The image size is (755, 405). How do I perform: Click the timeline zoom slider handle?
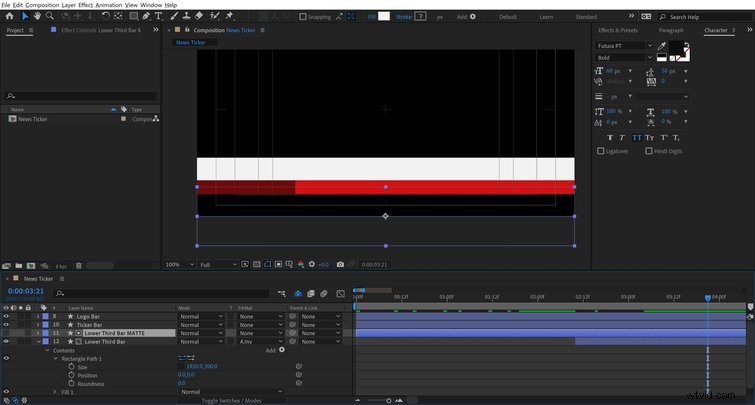point(389,401)
